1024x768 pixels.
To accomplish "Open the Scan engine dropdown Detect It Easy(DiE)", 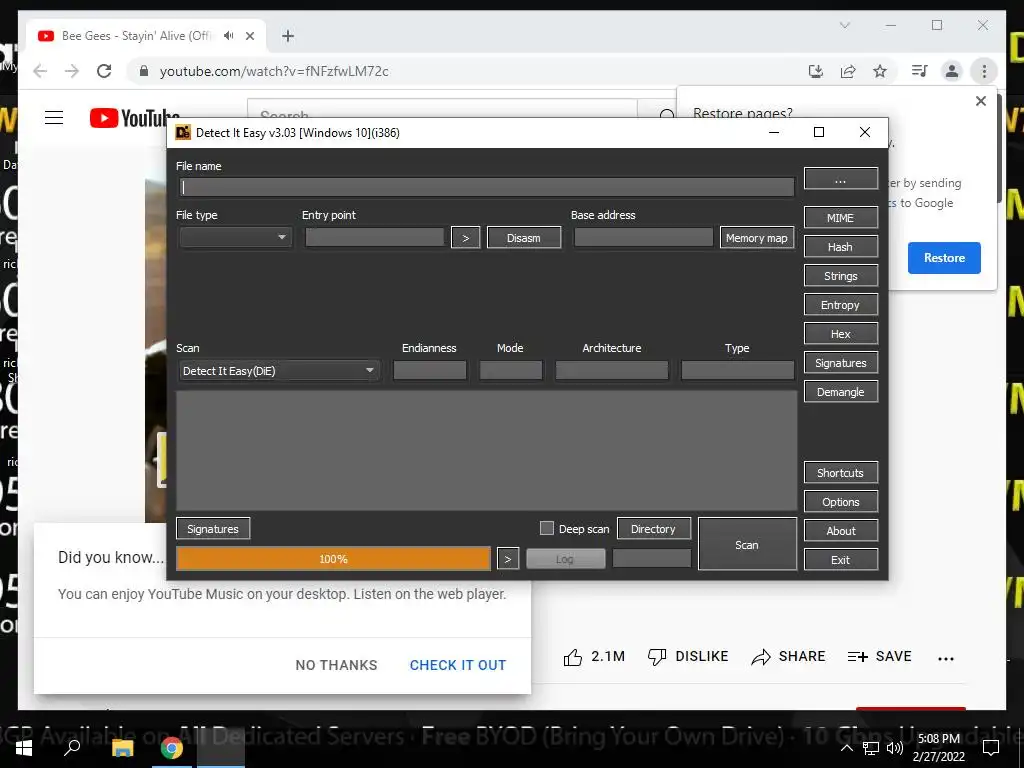I will pyautogui.click(x=279, y=371).
